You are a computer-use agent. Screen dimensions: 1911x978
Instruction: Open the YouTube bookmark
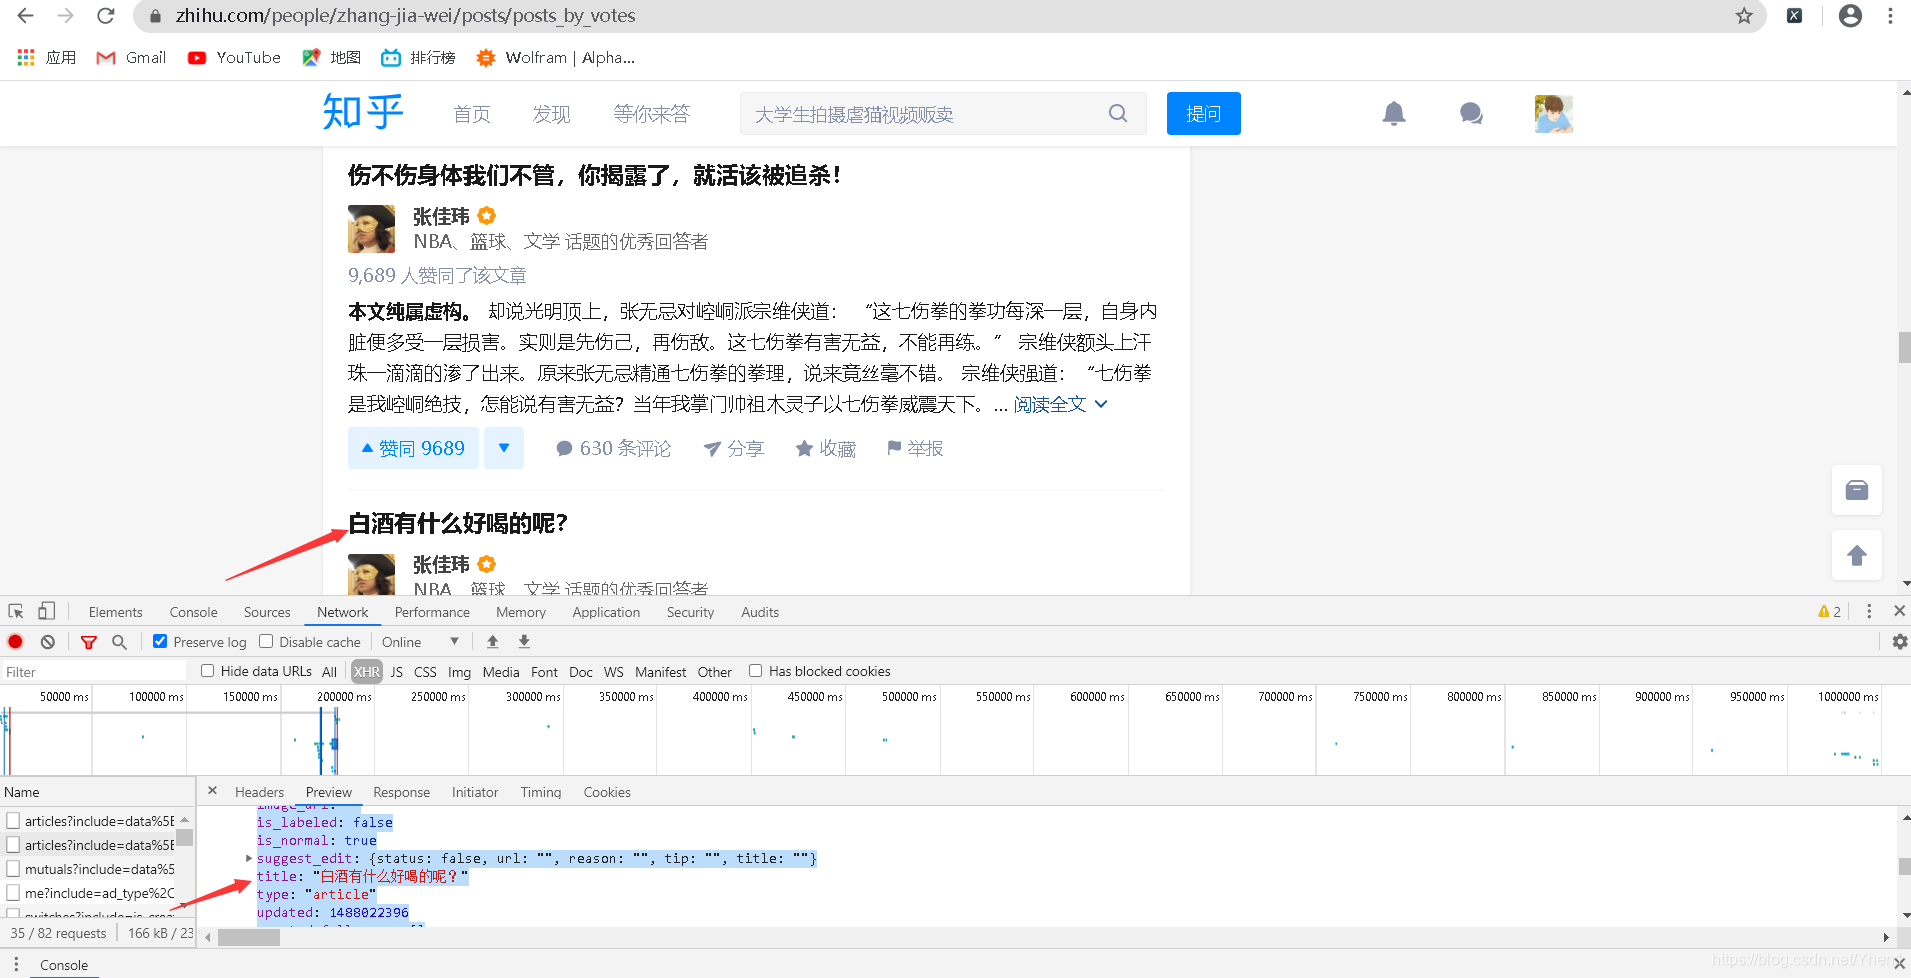click(234, 58)
